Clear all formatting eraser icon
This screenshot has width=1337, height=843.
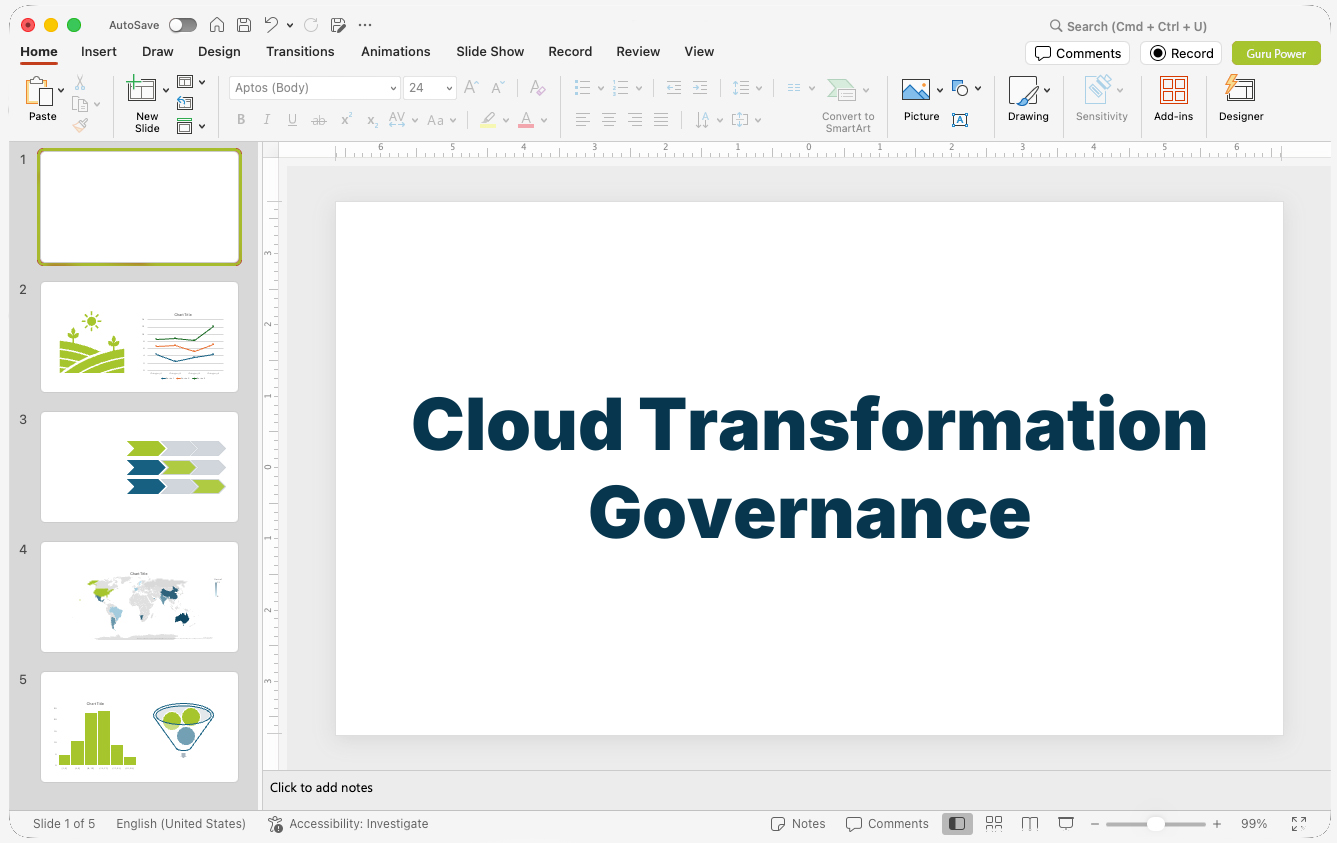[x=538, y=88]
